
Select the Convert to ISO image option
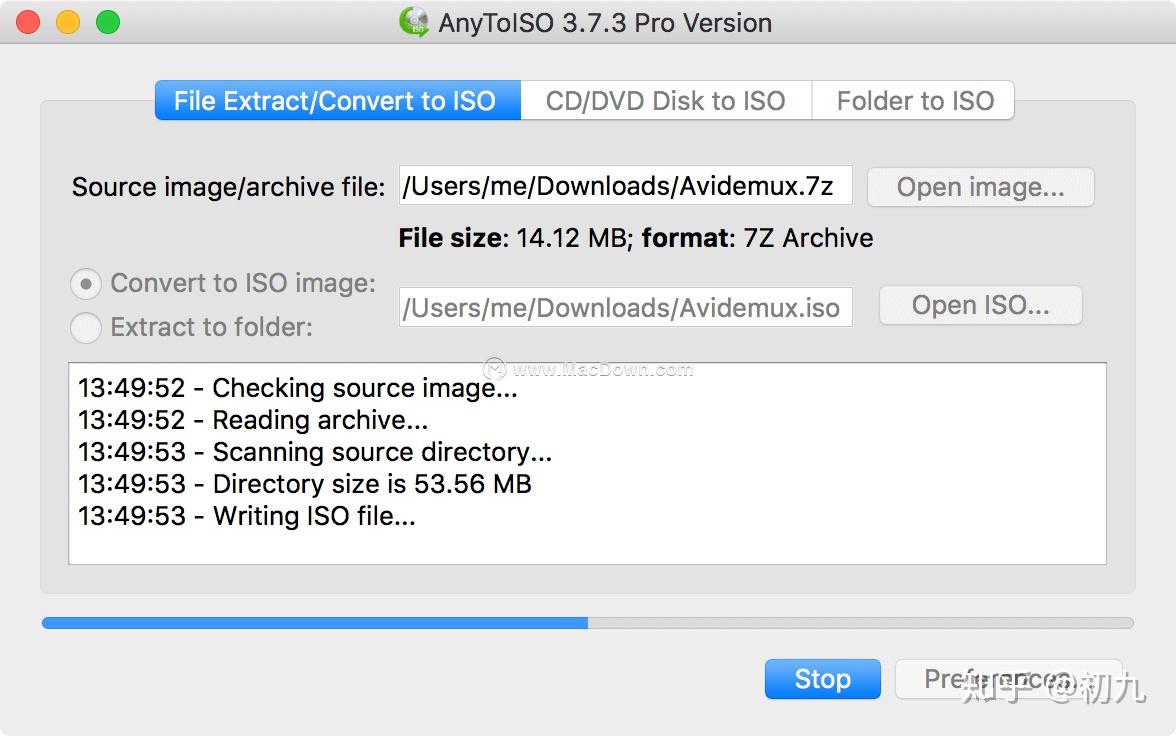pyautogui.click(x=86, y=283)
